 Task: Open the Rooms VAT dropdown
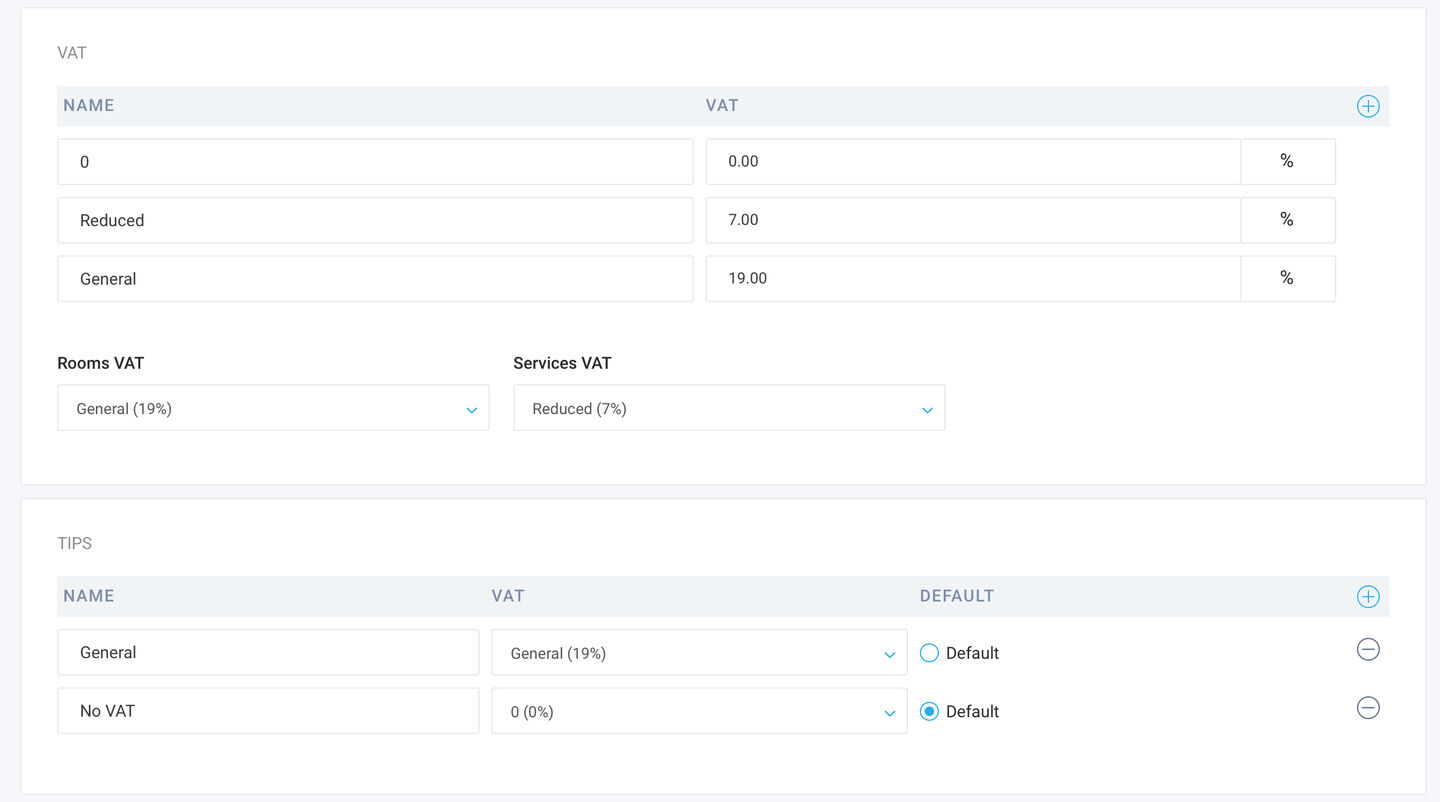(273, 408)
